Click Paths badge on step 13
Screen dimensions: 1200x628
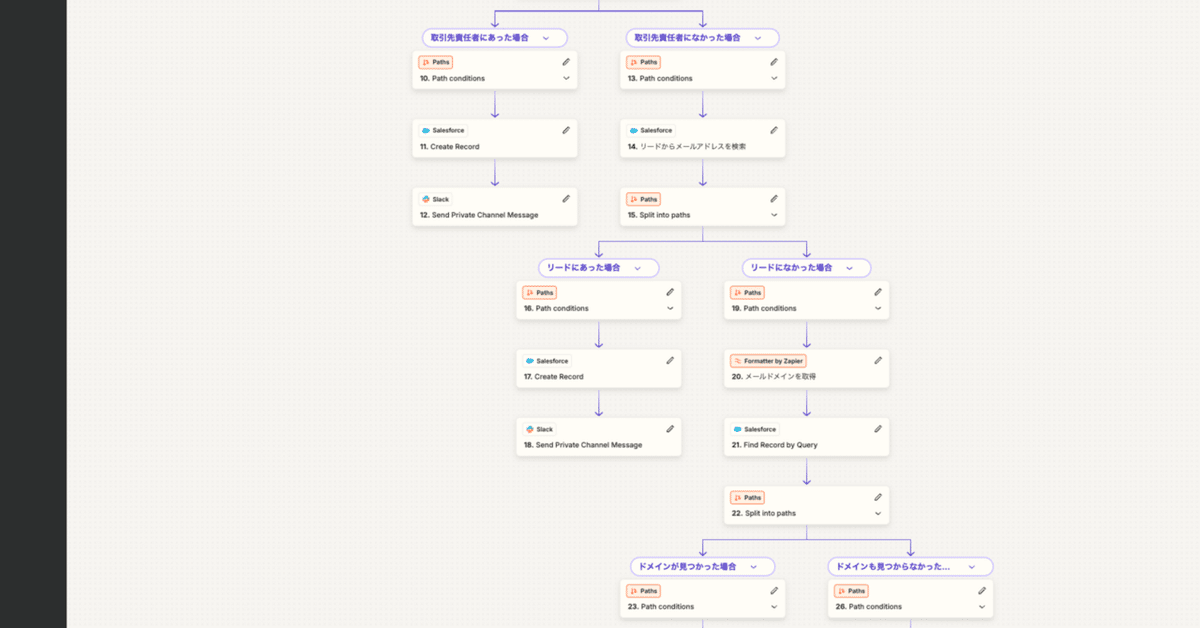[x=644, y=62]
